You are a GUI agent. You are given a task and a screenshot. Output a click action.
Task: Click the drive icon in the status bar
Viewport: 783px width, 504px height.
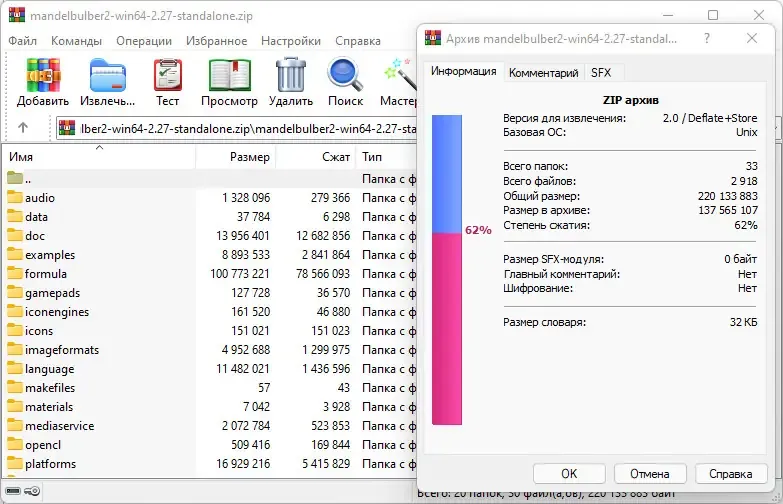click(x=13, y=491)
